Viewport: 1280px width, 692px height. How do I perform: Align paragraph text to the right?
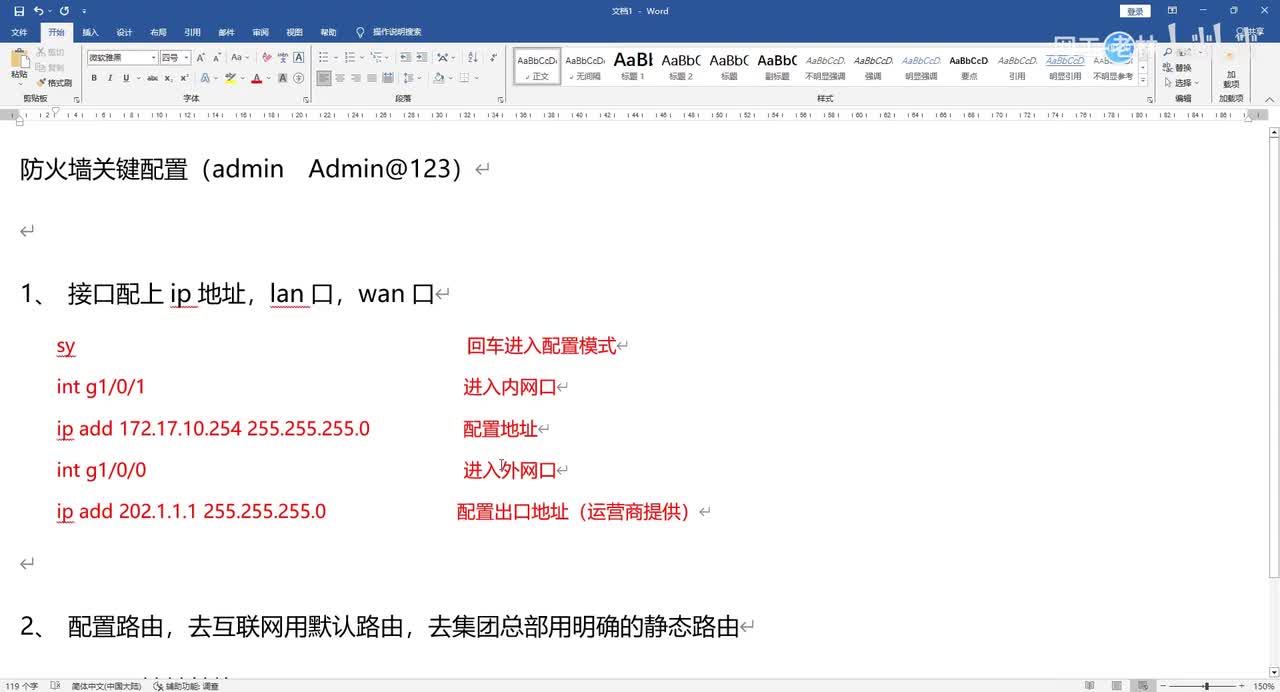[x=356, y=78]
